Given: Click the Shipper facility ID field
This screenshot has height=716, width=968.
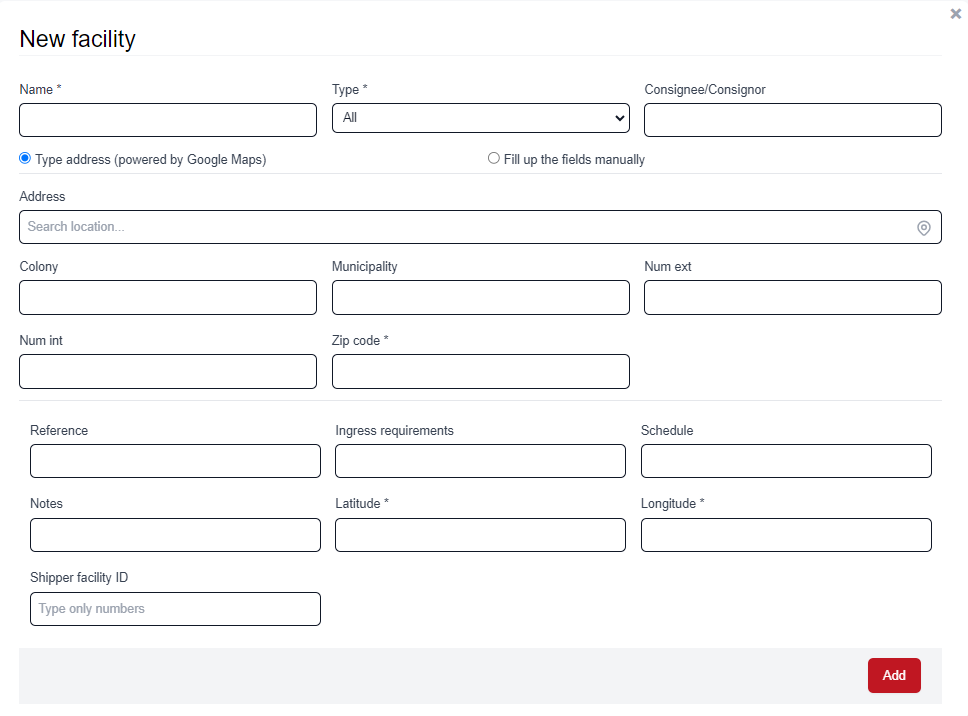Looking at the screenshot, I should [x=175, y=609].
